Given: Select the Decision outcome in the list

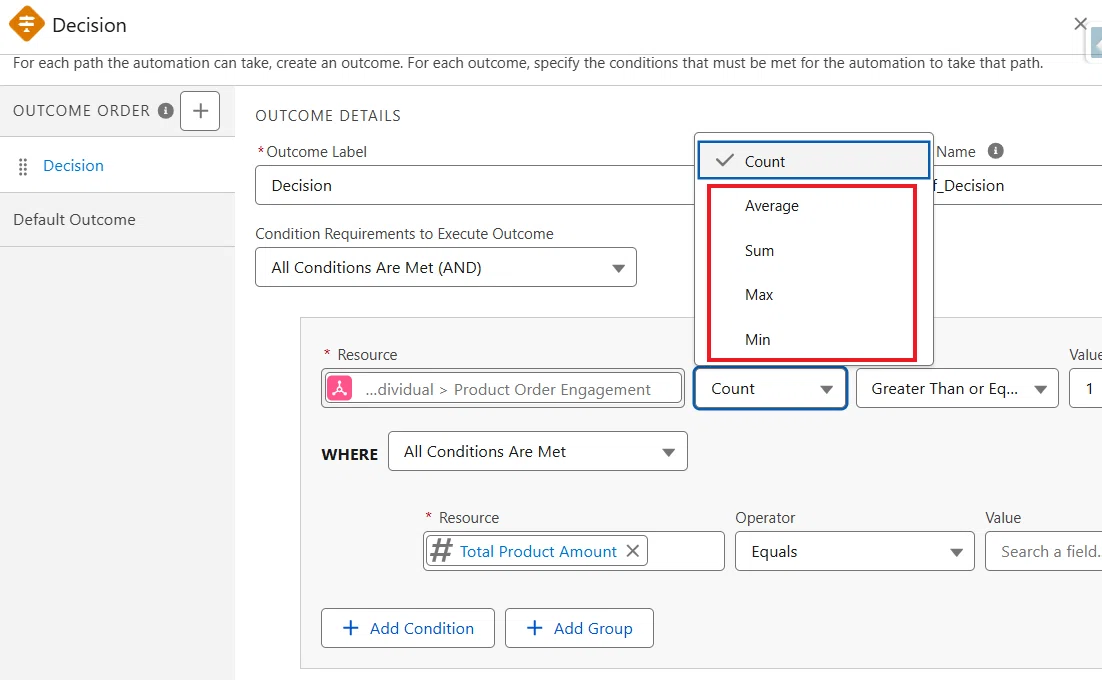Looking at the screenshot, I should 73,166.
